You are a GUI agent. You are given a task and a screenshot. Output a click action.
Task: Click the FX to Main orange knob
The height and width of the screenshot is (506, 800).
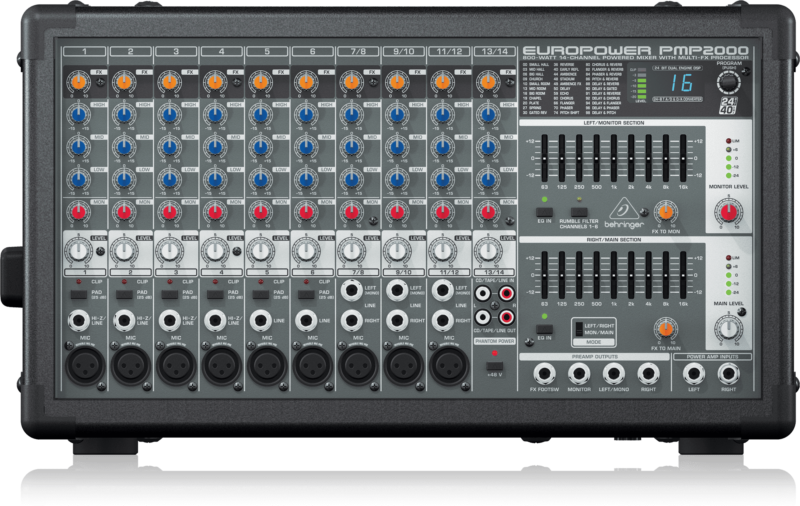[665, 328]
